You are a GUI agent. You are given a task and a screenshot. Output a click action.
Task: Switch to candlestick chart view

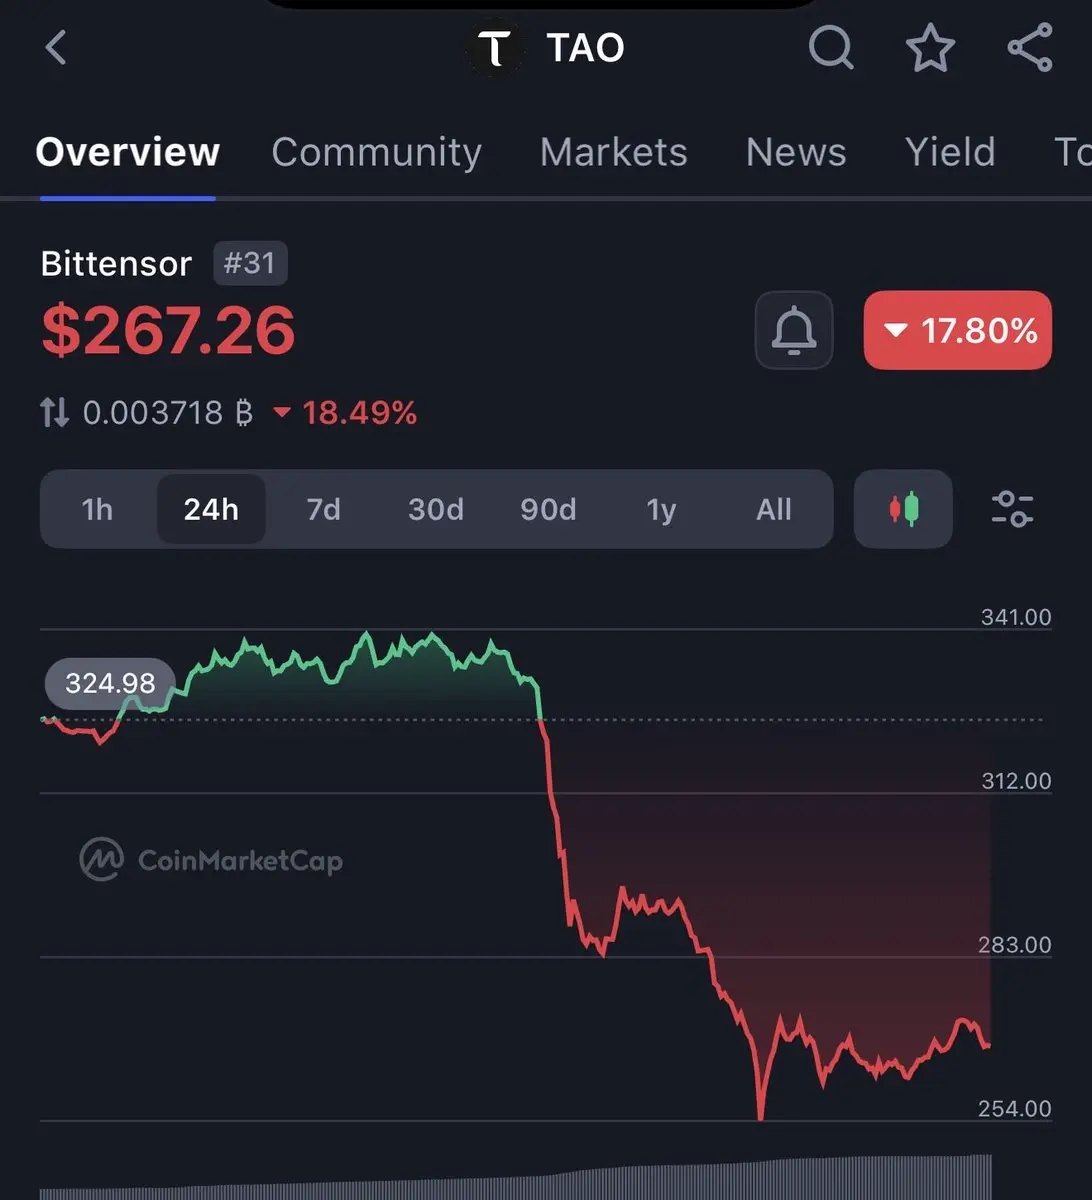[x=903, y=509]
